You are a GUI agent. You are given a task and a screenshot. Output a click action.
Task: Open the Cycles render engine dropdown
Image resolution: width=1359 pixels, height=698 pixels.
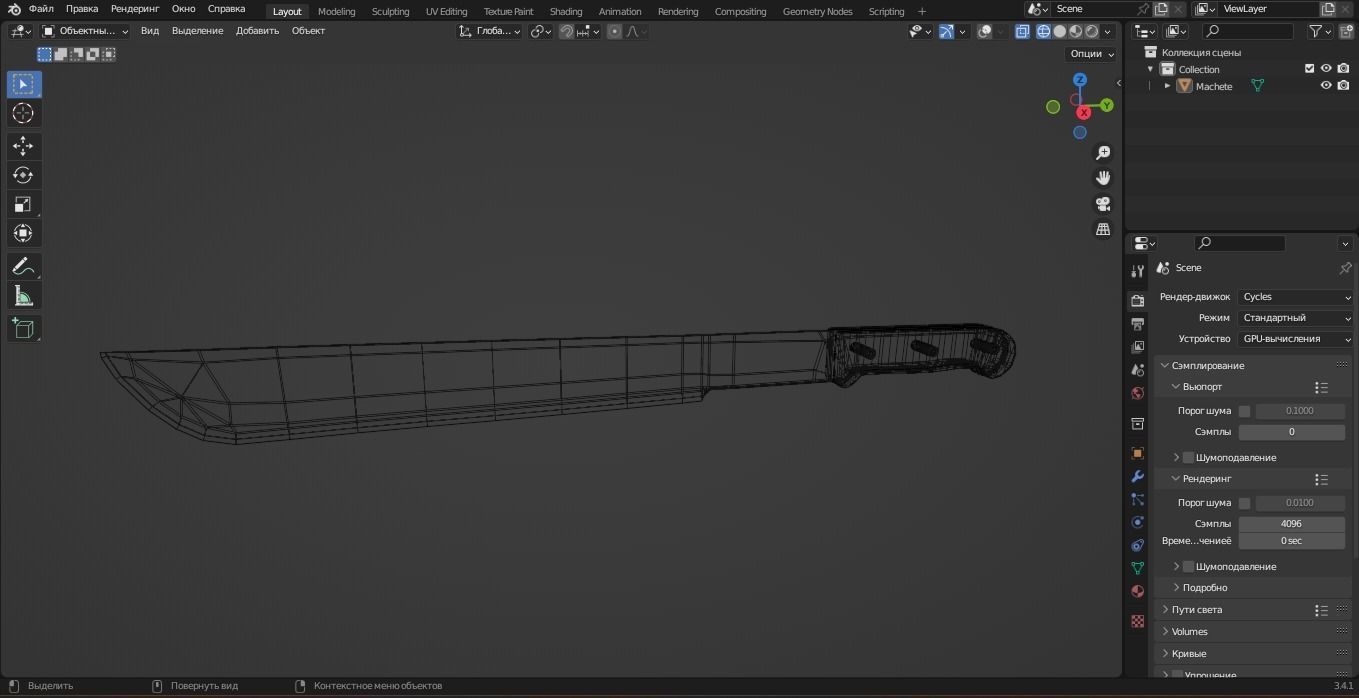pyautogui.click(x=1295, y=296)
